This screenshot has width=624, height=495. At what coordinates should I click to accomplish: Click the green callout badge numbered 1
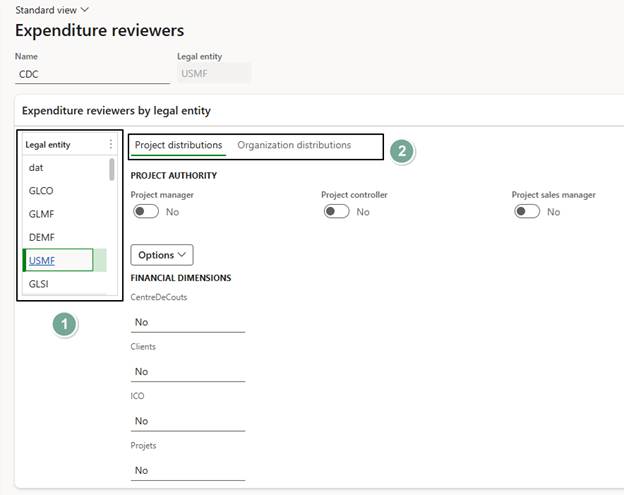(x=65, y=324)
